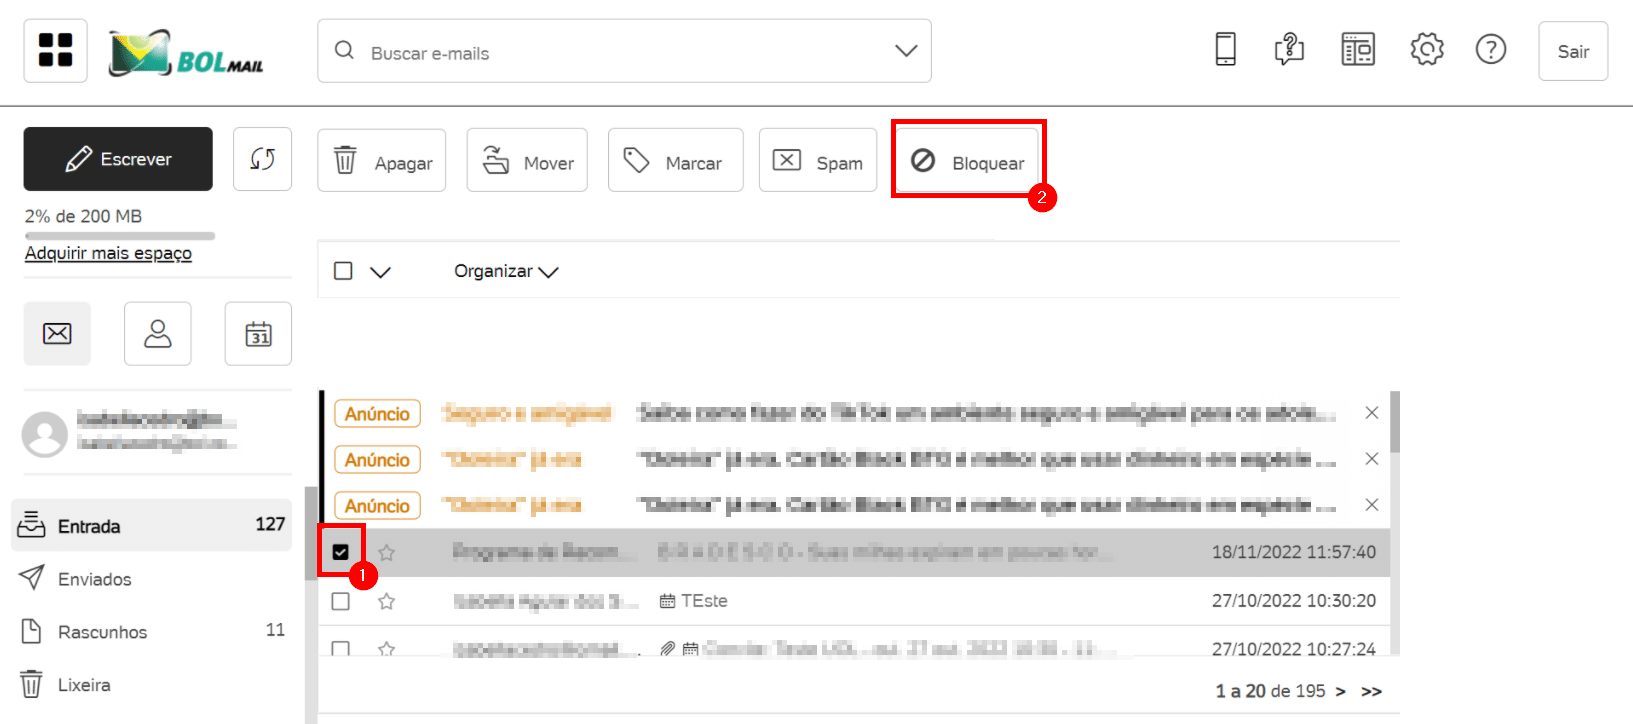
Task: Dismiss the second Anúncio ad row
Action: (x=1372, y=459)
